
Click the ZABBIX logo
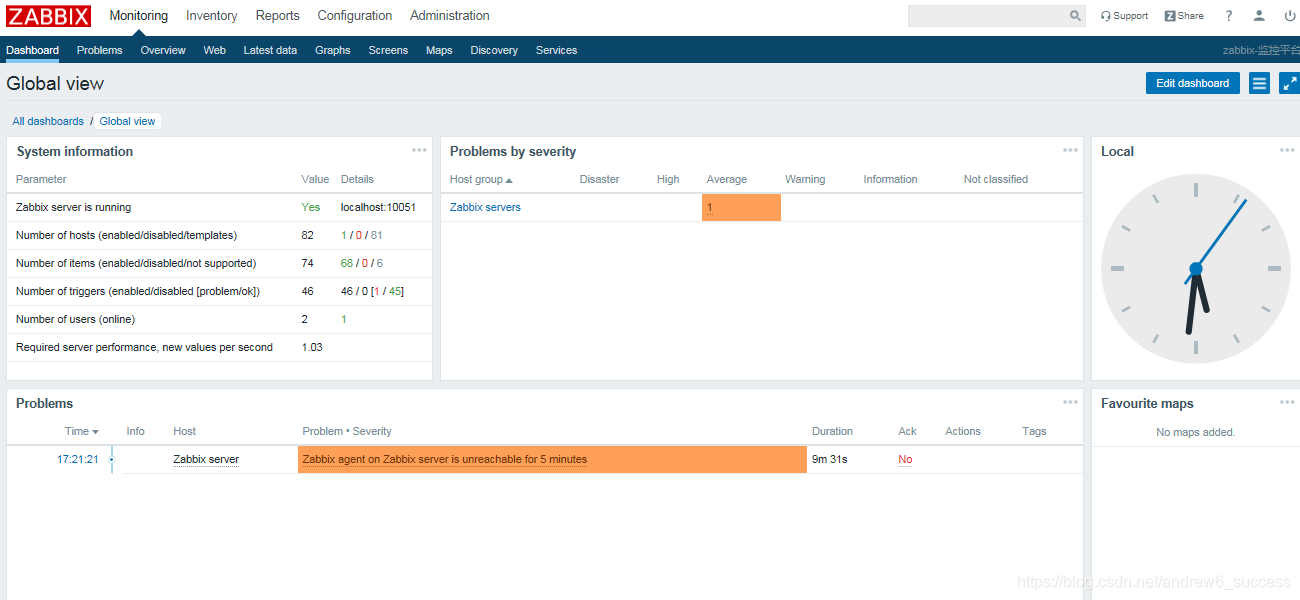49,16
